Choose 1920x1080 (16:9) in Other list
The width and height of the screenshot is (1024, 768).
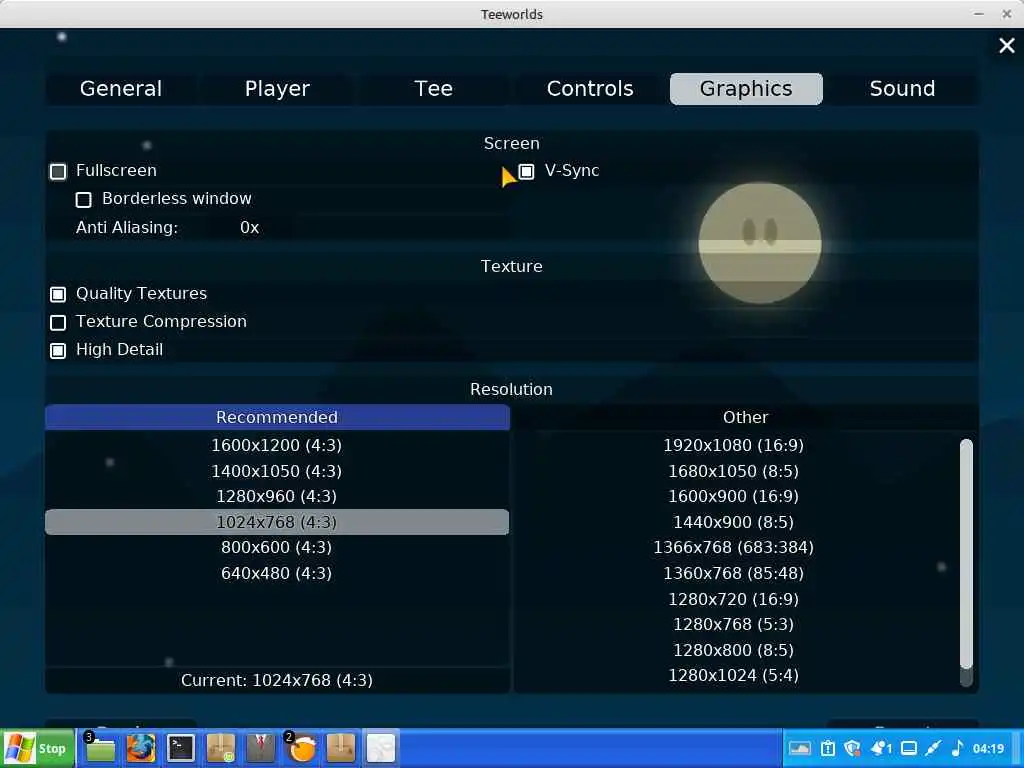733,445
